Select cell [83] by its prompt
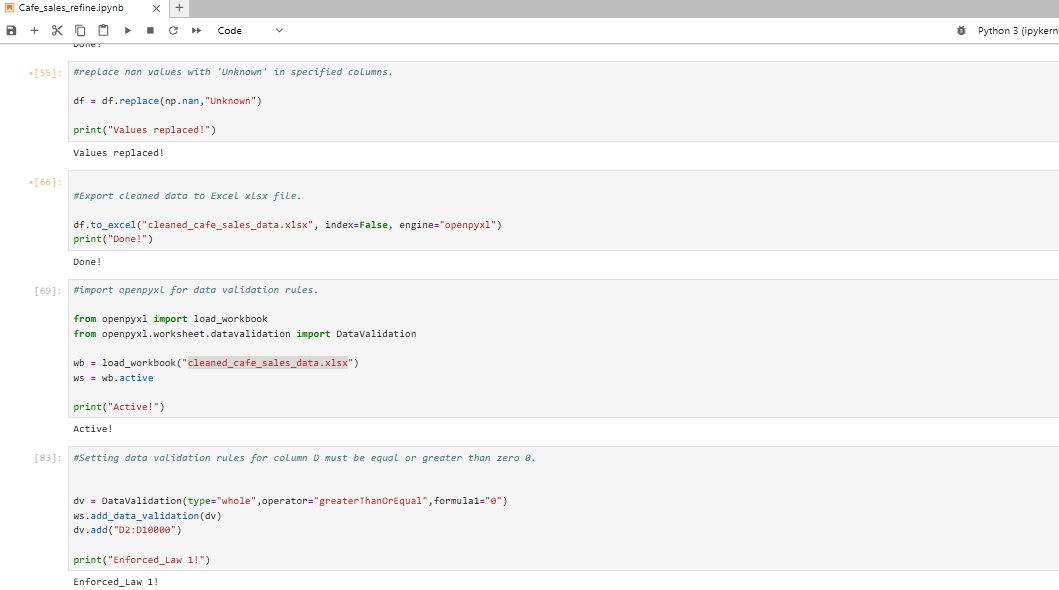This screenshot has width=1059, height=590. [47, 458]
